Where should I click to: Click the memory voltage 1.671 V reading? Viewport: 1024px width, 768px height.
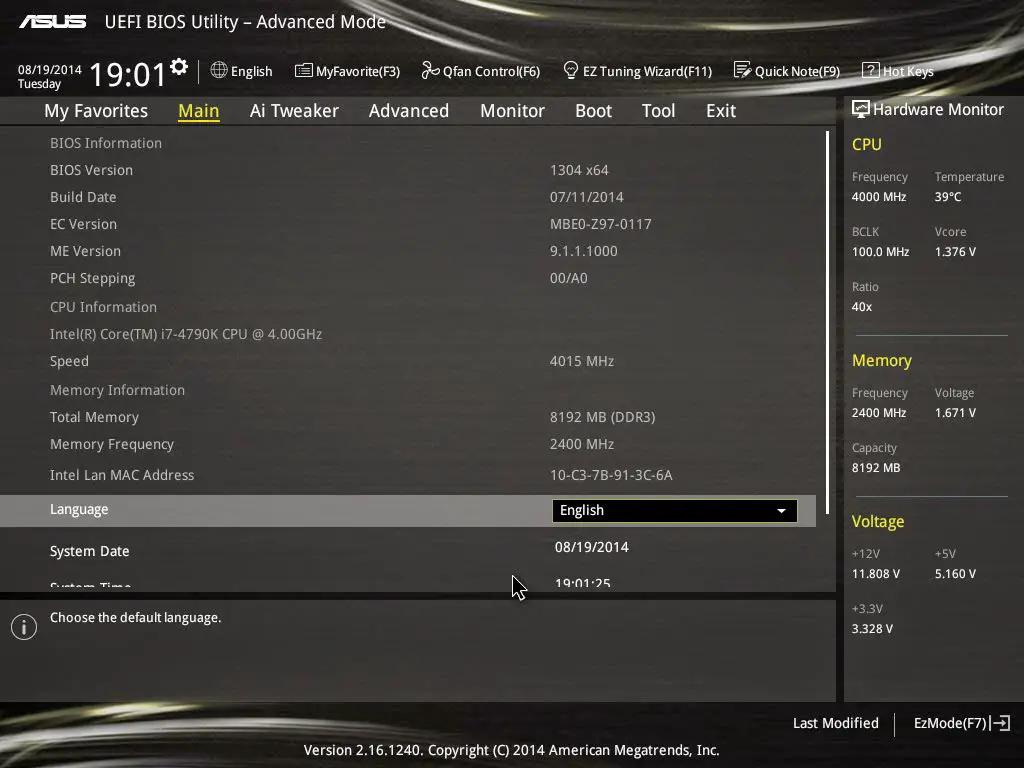pyautogui.click(x=955, y=413)
